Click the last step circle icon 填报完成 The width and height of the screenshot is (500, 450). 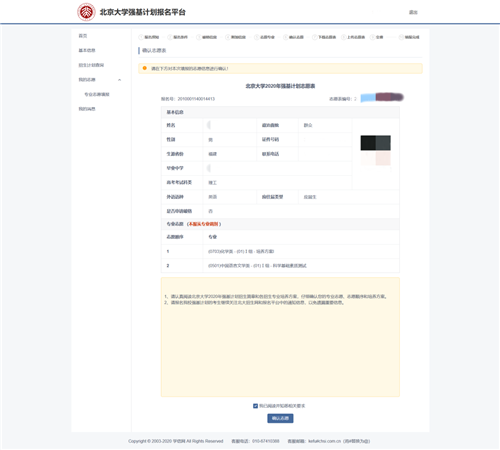pyautogui.click(x=401, y=37)
